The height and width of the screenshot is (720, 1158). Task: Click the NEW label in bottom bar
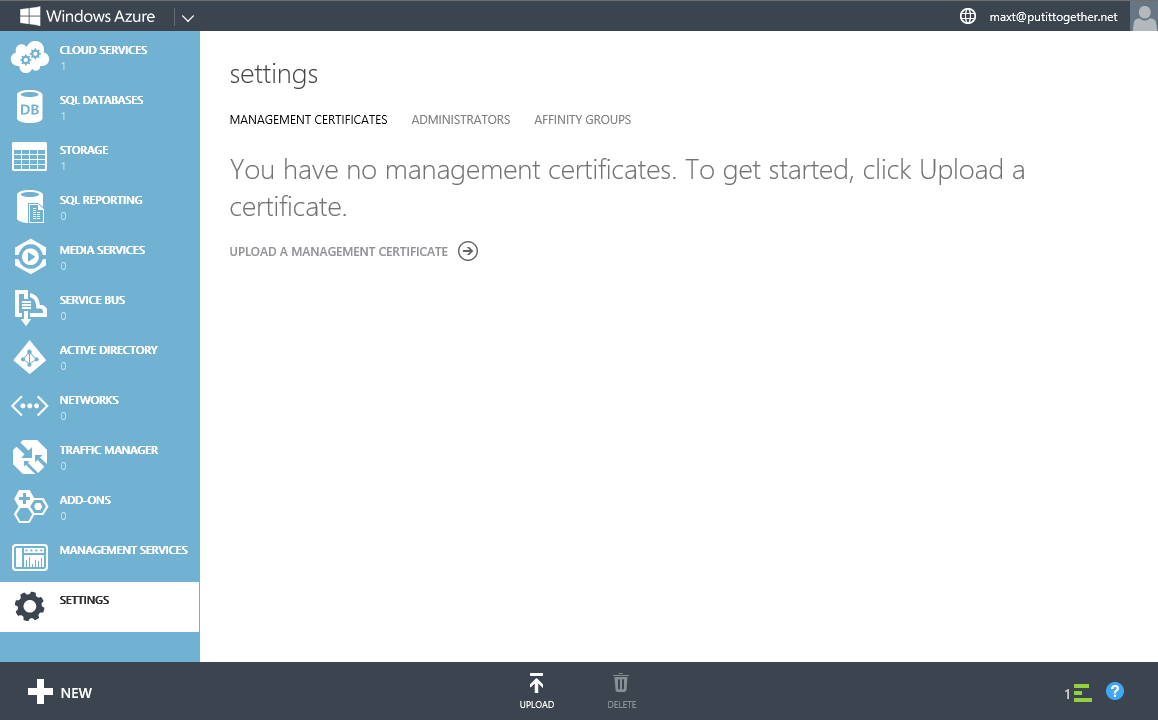[76, 693]
